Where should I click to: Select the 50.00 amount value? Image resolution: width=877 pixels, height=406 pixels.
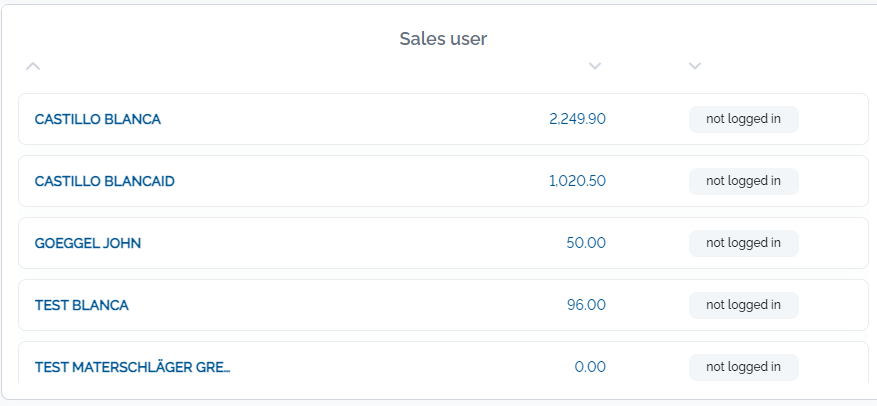point(586,243)
